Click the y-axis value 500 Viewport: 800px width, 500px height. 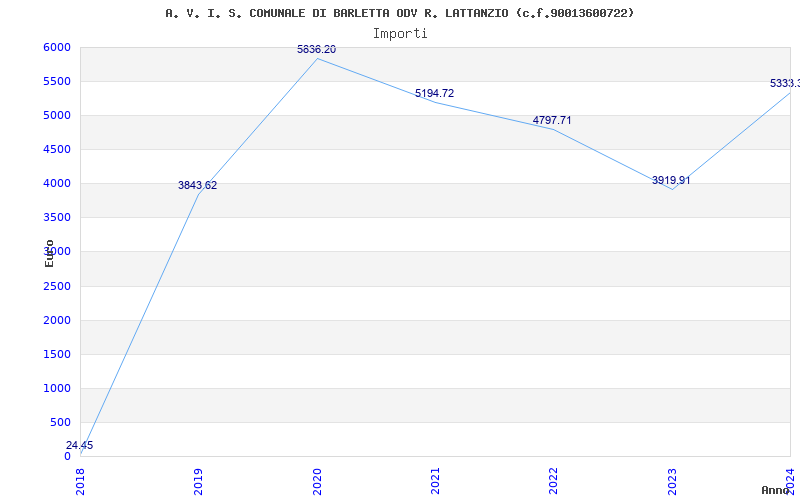[x=60, y=422]
